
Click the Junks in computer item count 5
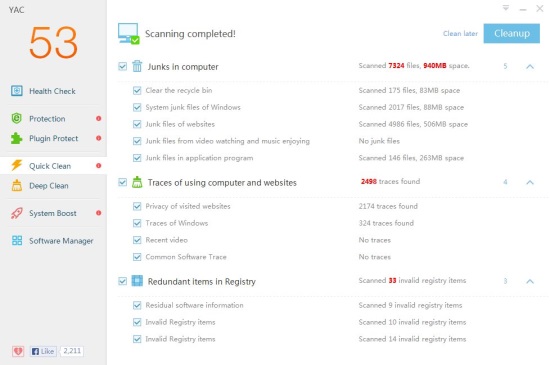505,66
